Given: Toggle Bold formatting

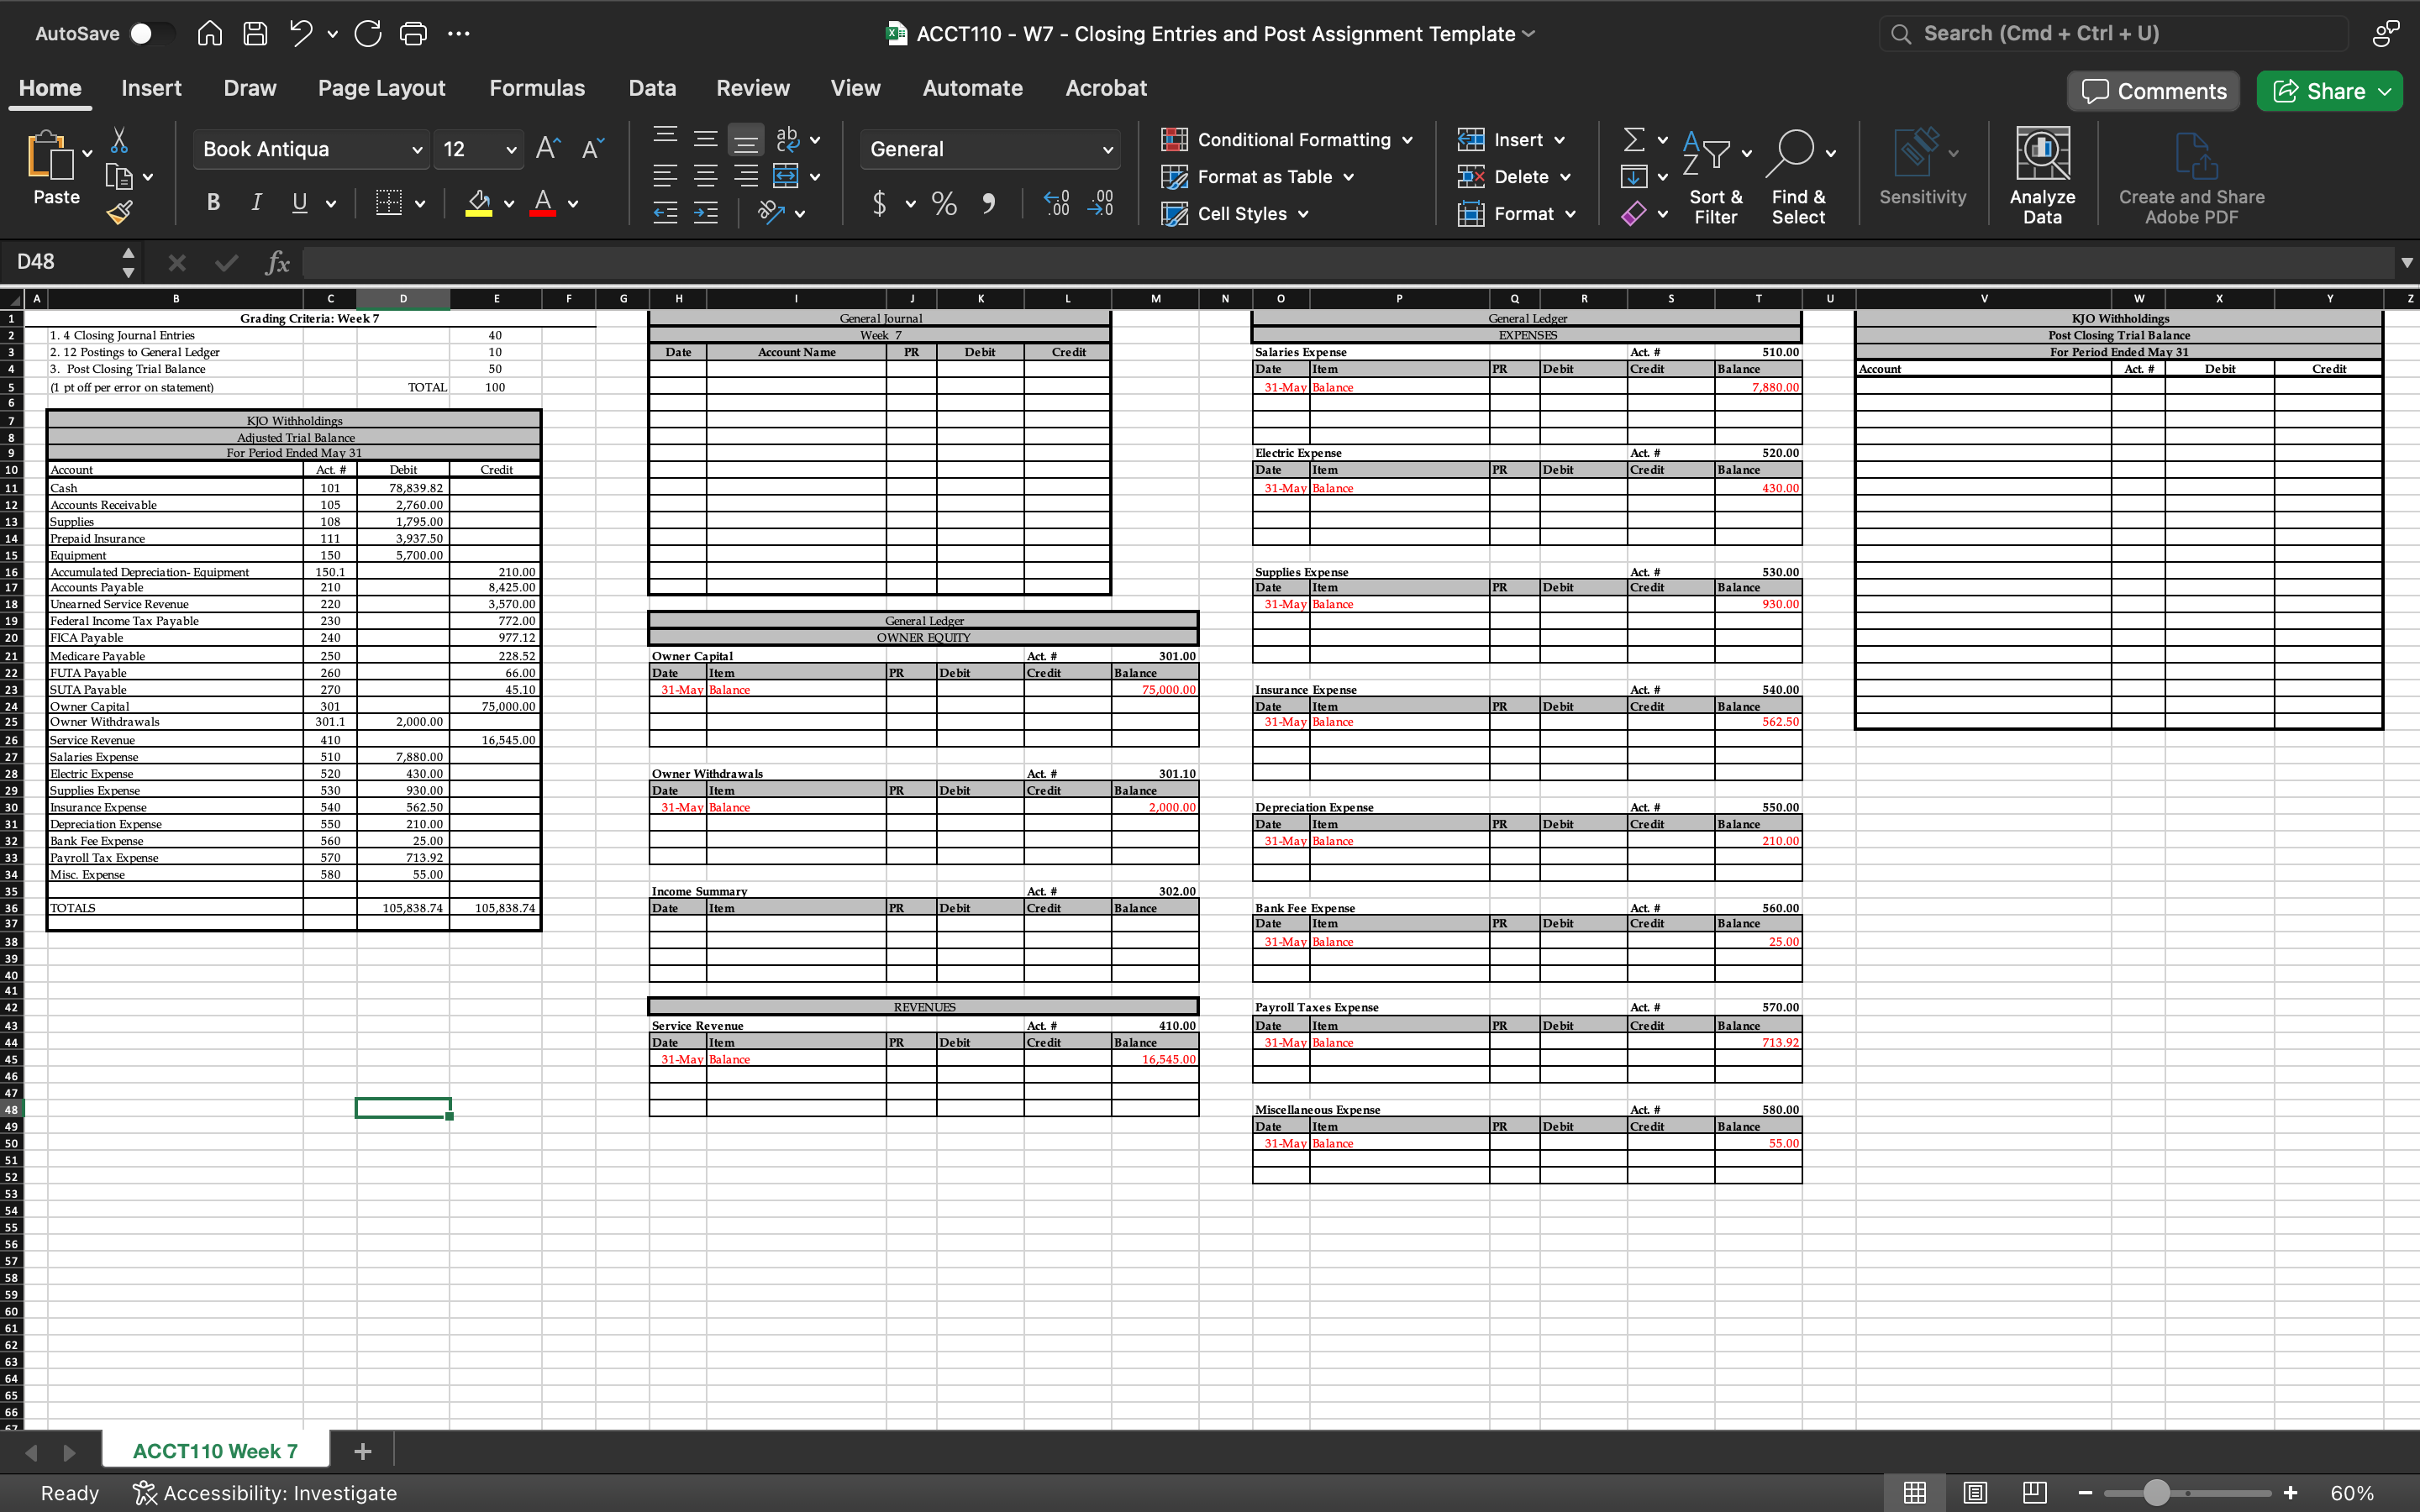Looking at the screenshot, I should [x=213, y=203].
